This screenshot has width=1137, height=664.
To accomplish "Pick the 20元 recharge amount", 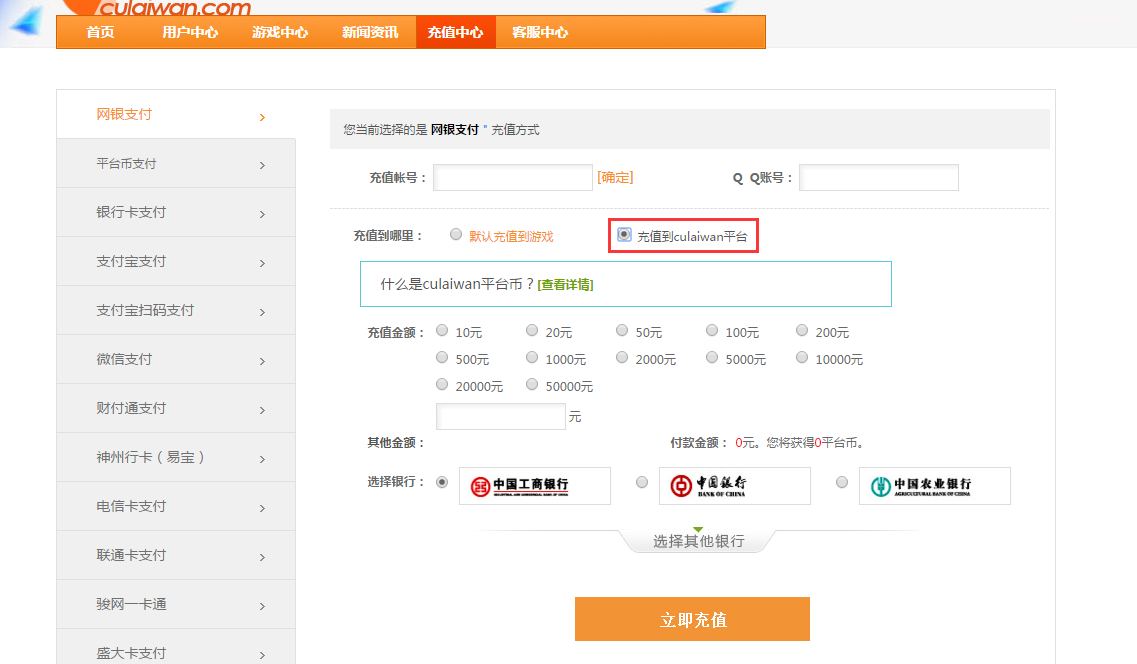I will (532, 331).
